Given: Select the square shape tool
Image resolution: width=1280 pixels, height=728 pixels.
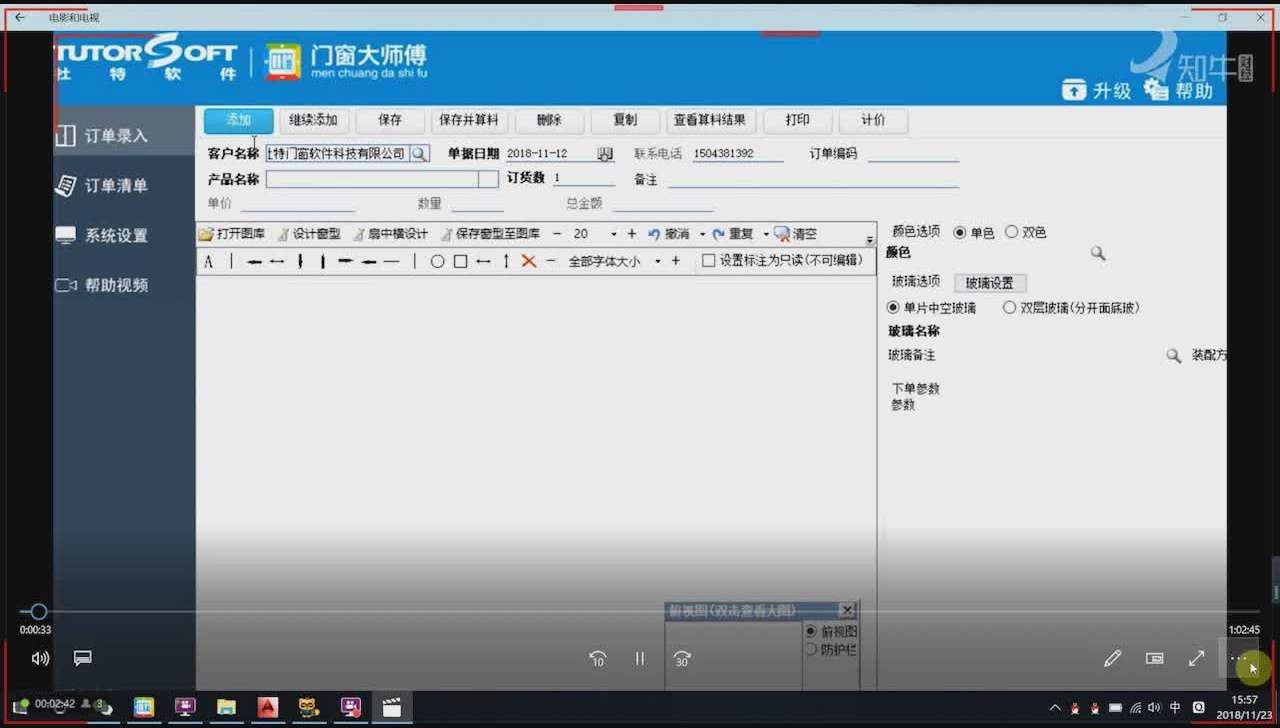Looking at the screenshot, I should pyautogui.click(x=460, y=262).
